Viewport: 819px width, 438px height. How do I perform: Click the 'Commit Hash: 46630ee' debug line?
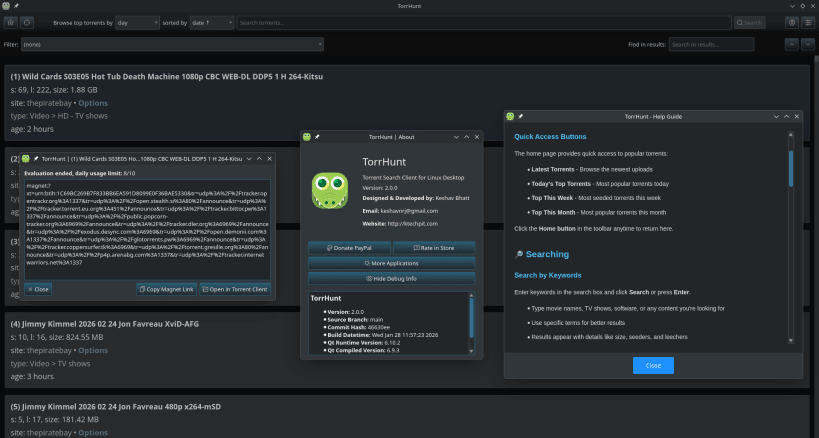[x=358, y=327]
